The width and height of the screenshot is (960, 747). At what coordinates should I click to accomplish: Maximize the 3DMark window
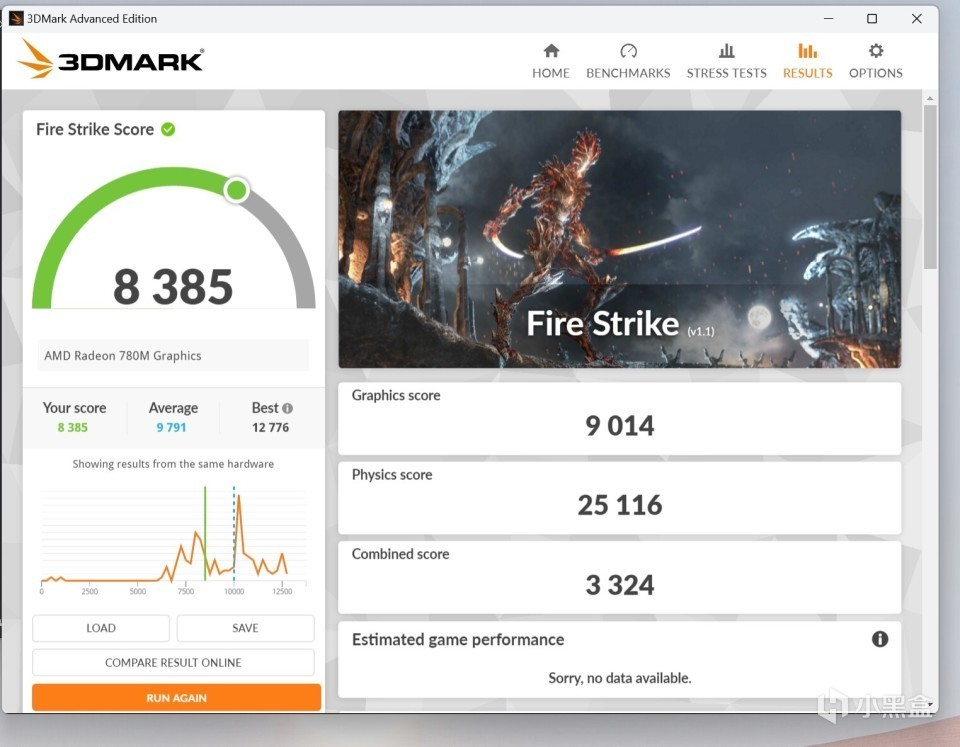872,18
